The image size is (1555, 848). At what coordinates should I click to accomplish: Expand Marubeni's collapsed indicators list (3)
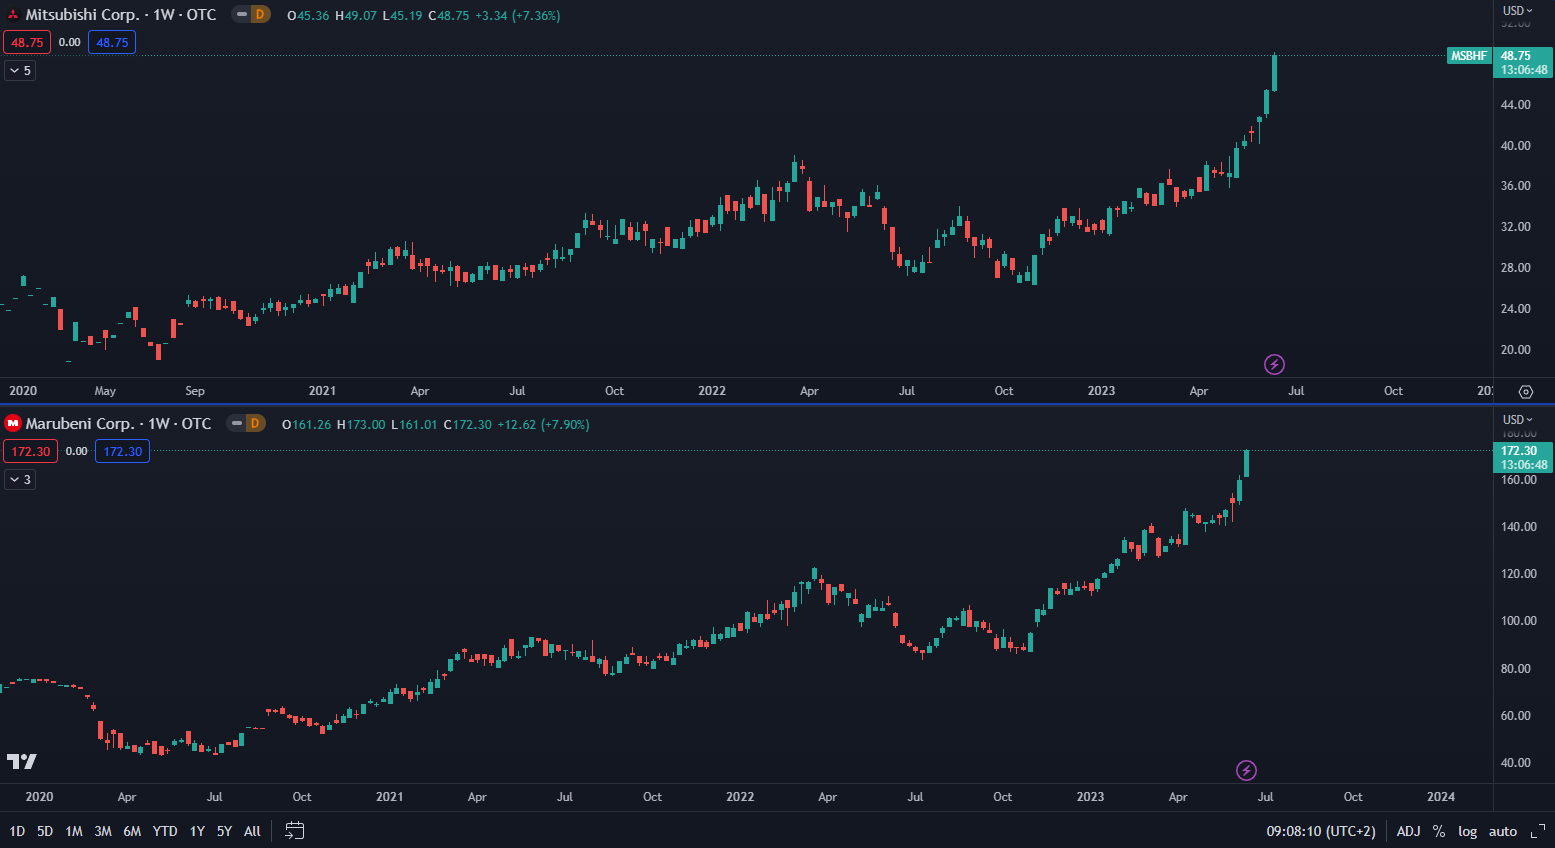[x=20, y=480]
